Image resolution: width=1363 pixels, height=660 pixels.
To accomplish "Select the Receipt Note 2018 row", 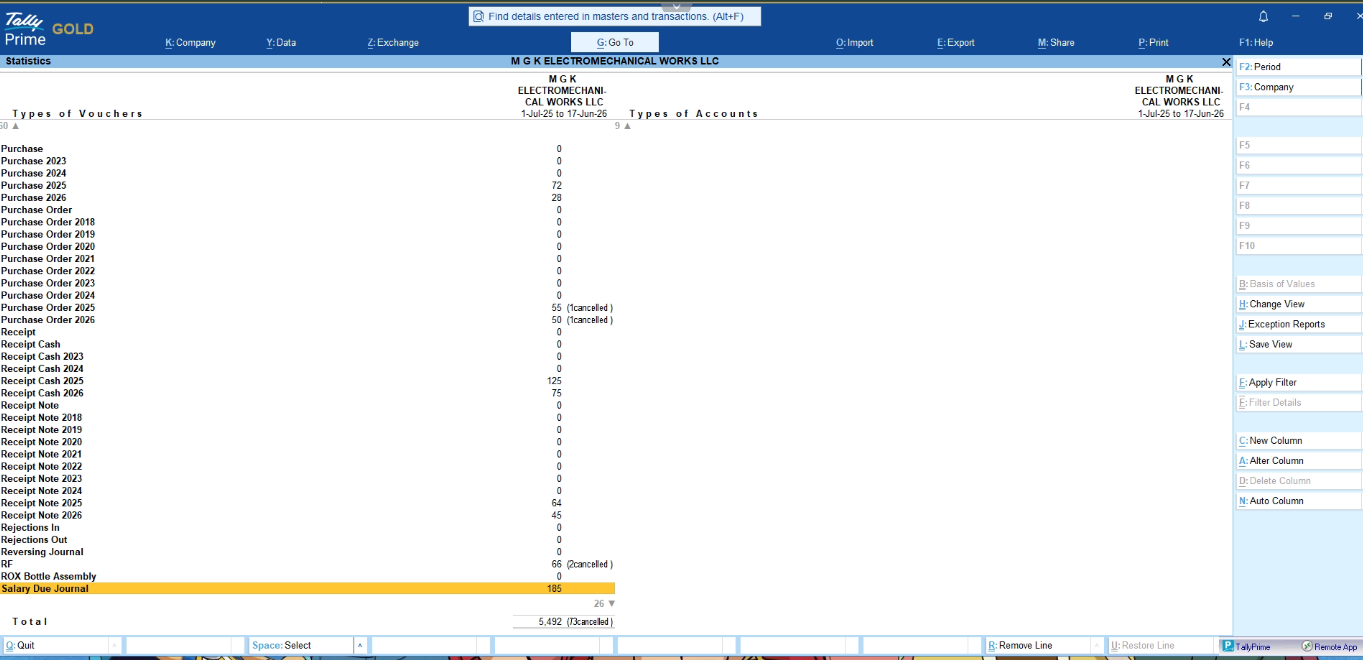I will click(x=307, y=418).
